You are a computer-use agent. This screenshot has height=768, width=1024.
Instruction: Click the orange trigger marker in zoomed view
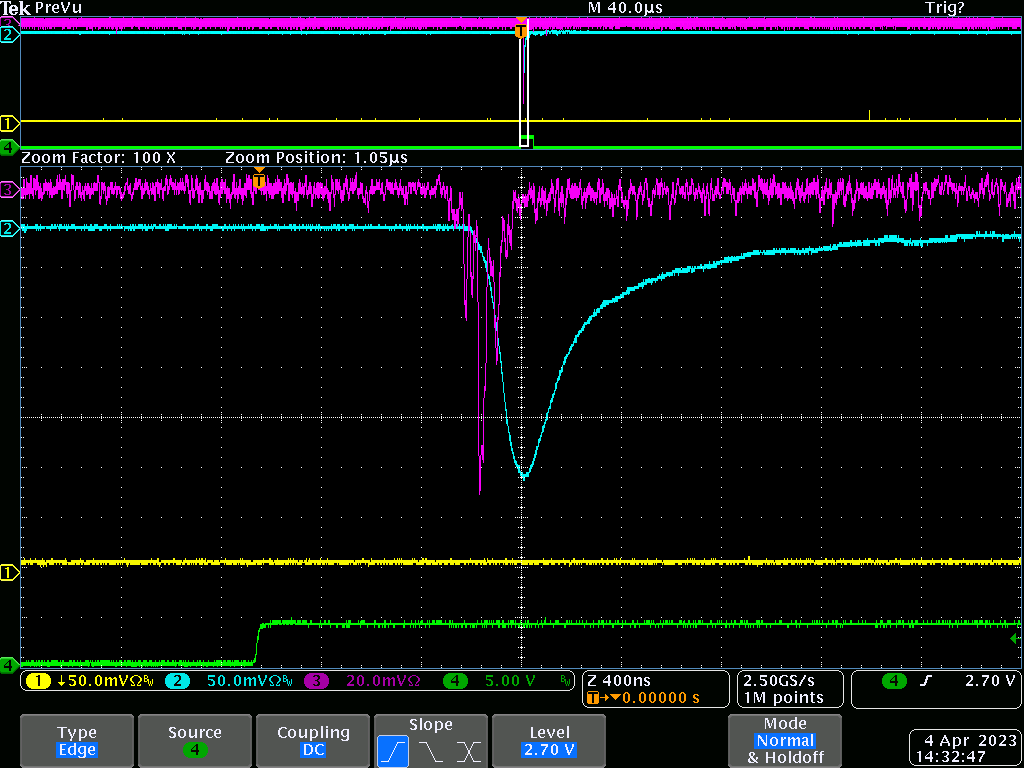(259, 180)
